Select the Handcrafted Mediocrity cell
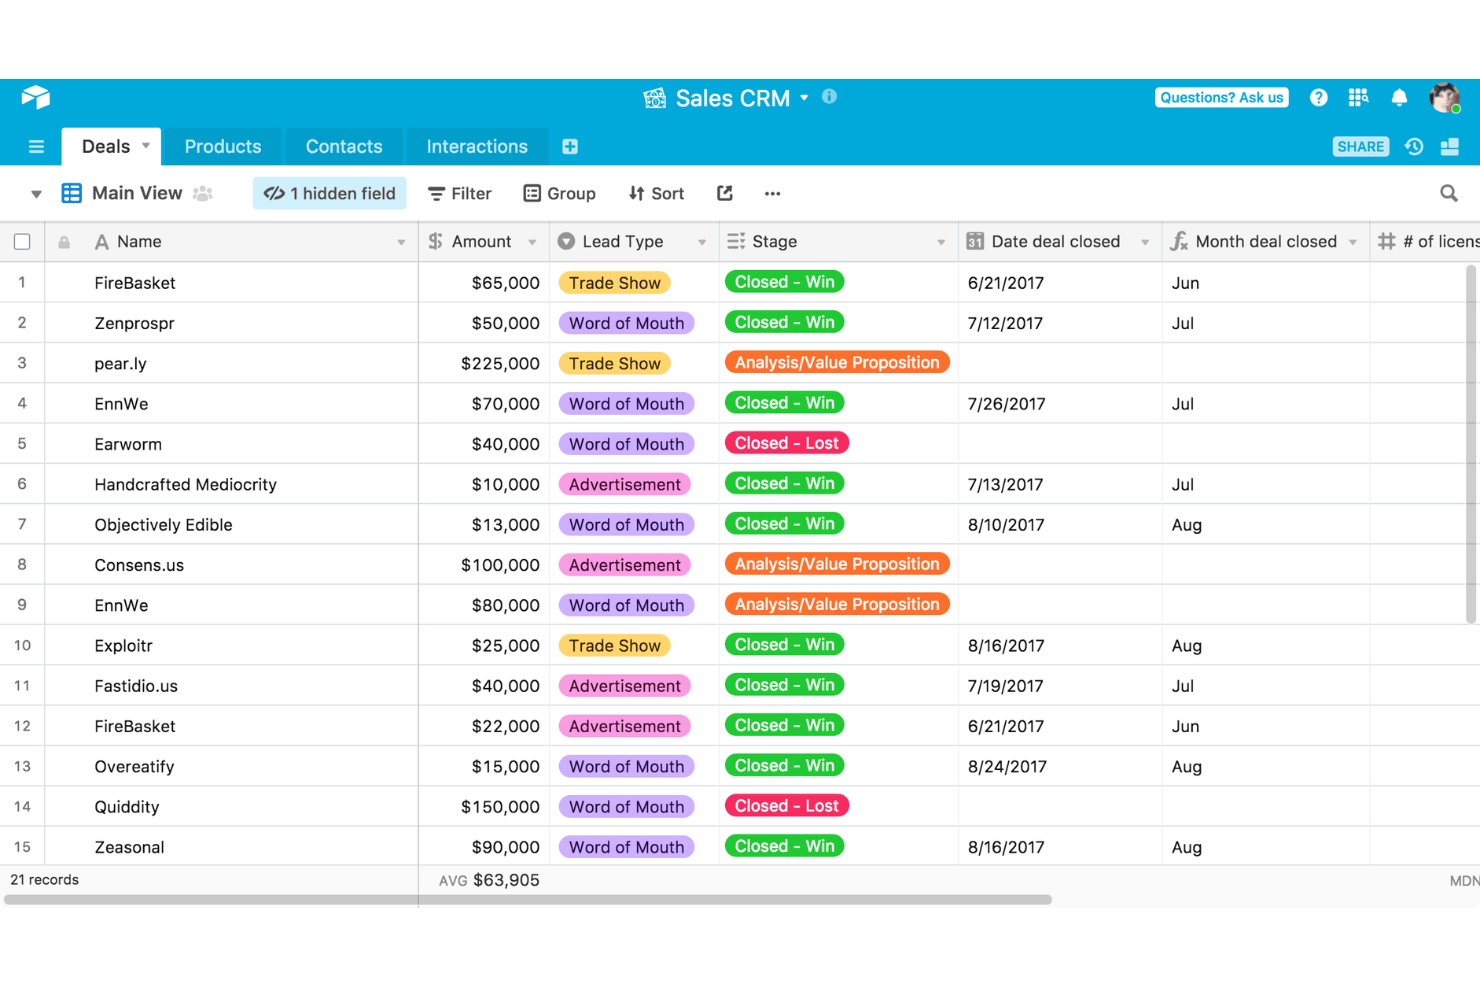 coord(232,484)
